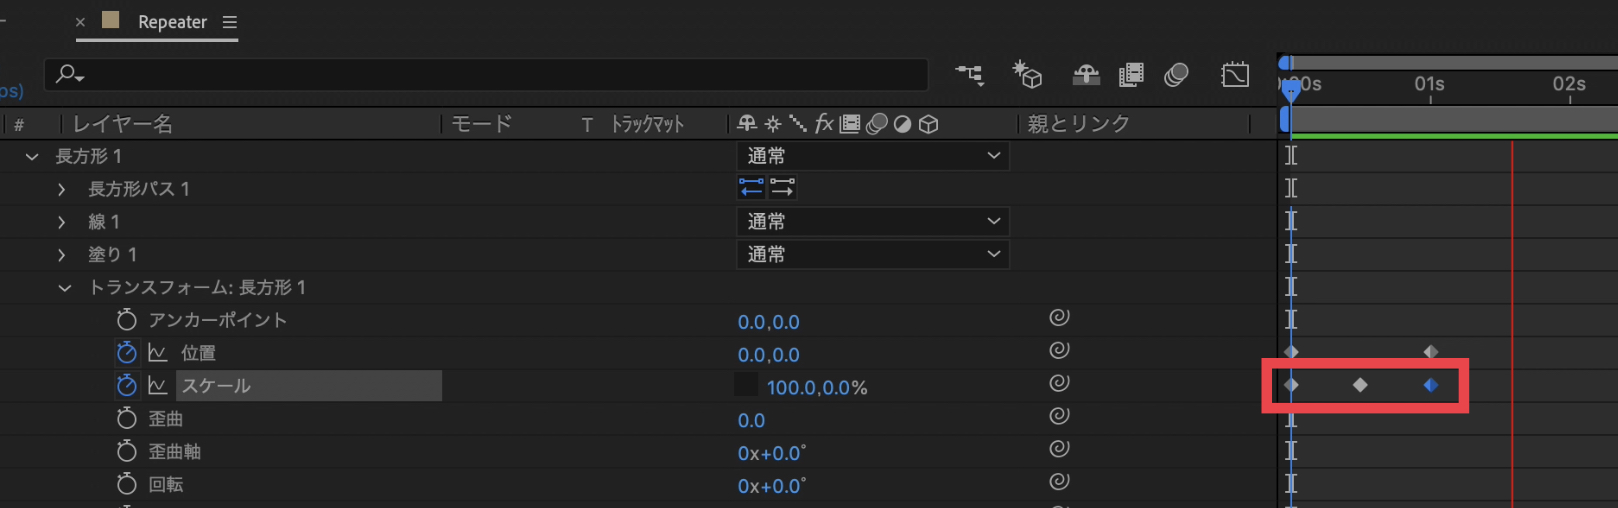The height and width of the screenshot is (508, 1618).
Task: Click the pick whip for 歪曲軸
Action: pyautogui.click(x=1060, y=450)
